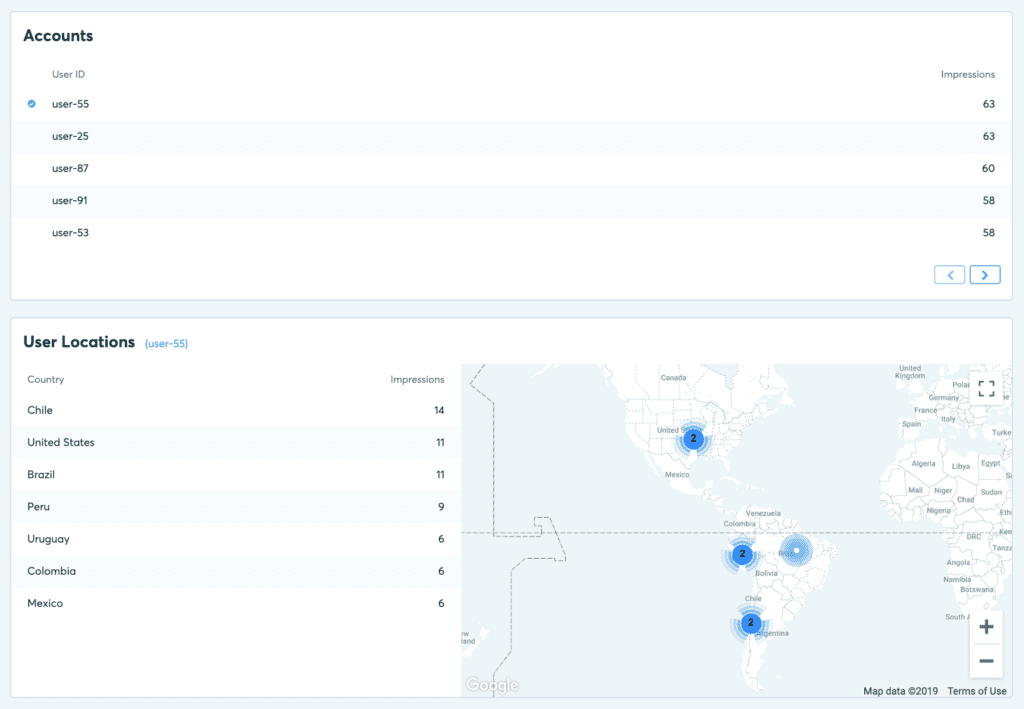Viewport: 1024px width, 709px height.
Task: Click the impressions value 14 for Chile
Action: (439, 410)
